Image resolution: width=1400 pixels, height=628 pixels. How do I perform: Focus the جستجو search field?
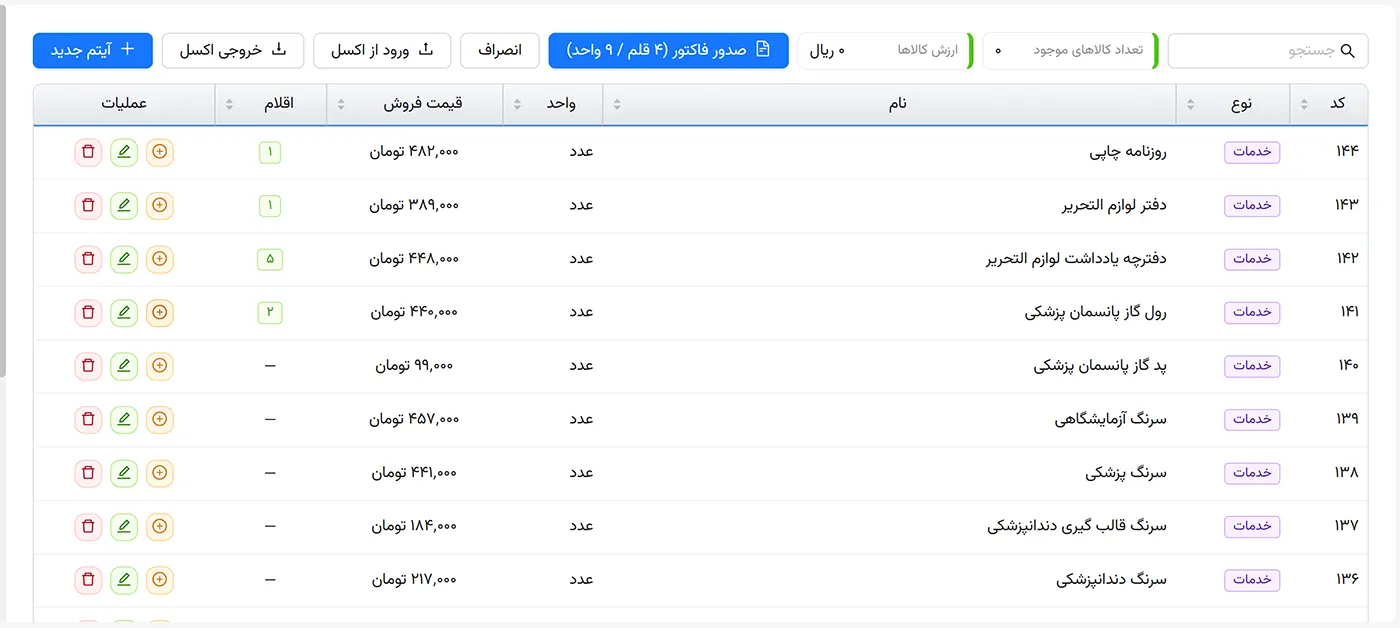coord(1268,50)
